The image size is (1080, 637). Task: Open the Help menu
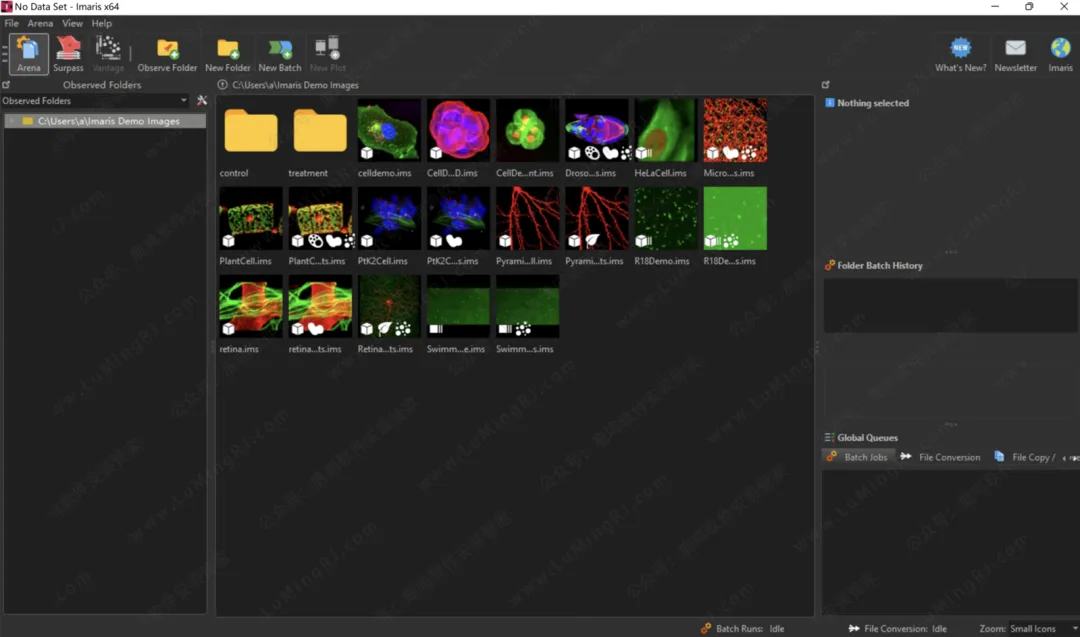coord(102,23)
